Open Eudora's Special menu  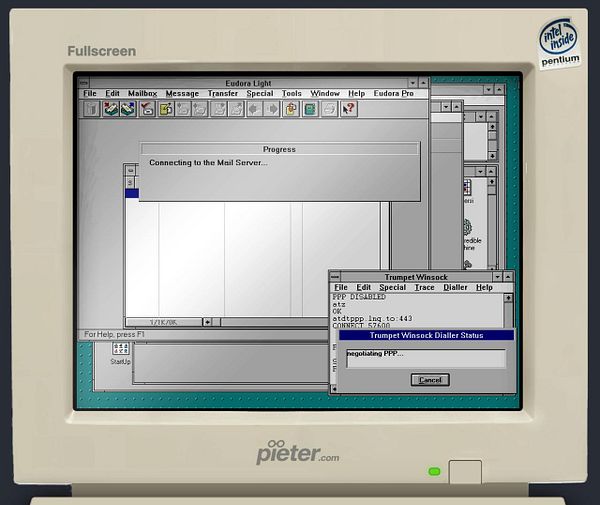click(x=260, y=94)
